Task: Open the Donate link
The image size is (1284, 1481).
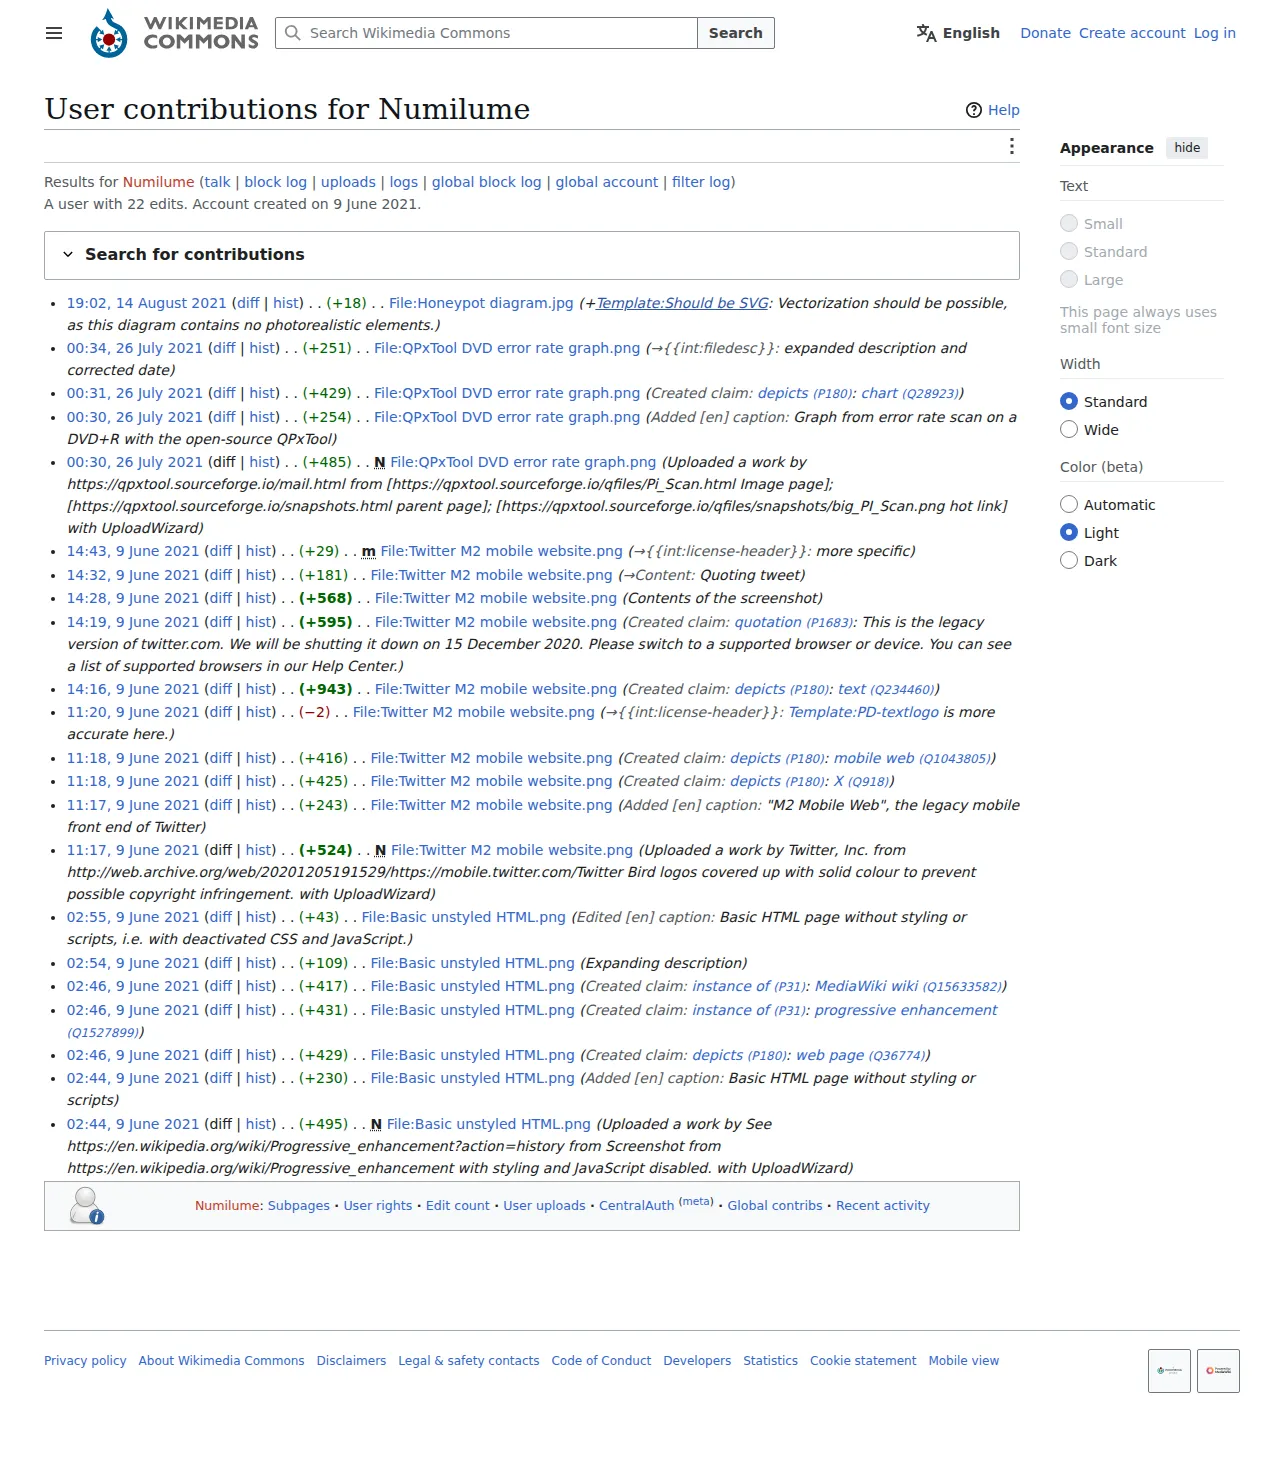Action: [x=1045, y=33]
